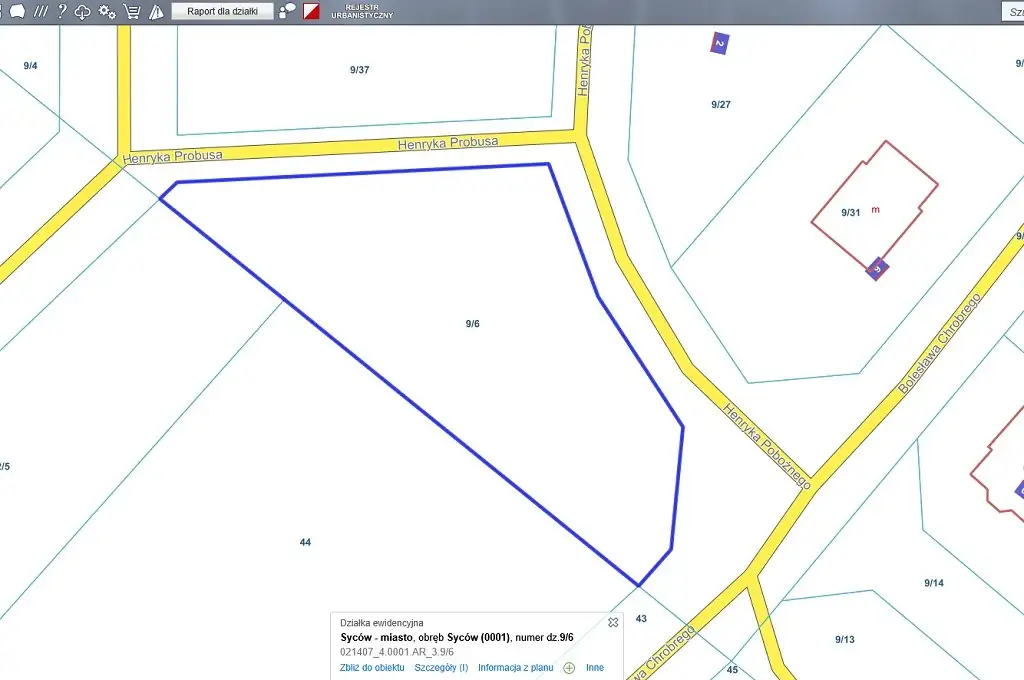Click 'Informacja z planu' link

point(515,667)
